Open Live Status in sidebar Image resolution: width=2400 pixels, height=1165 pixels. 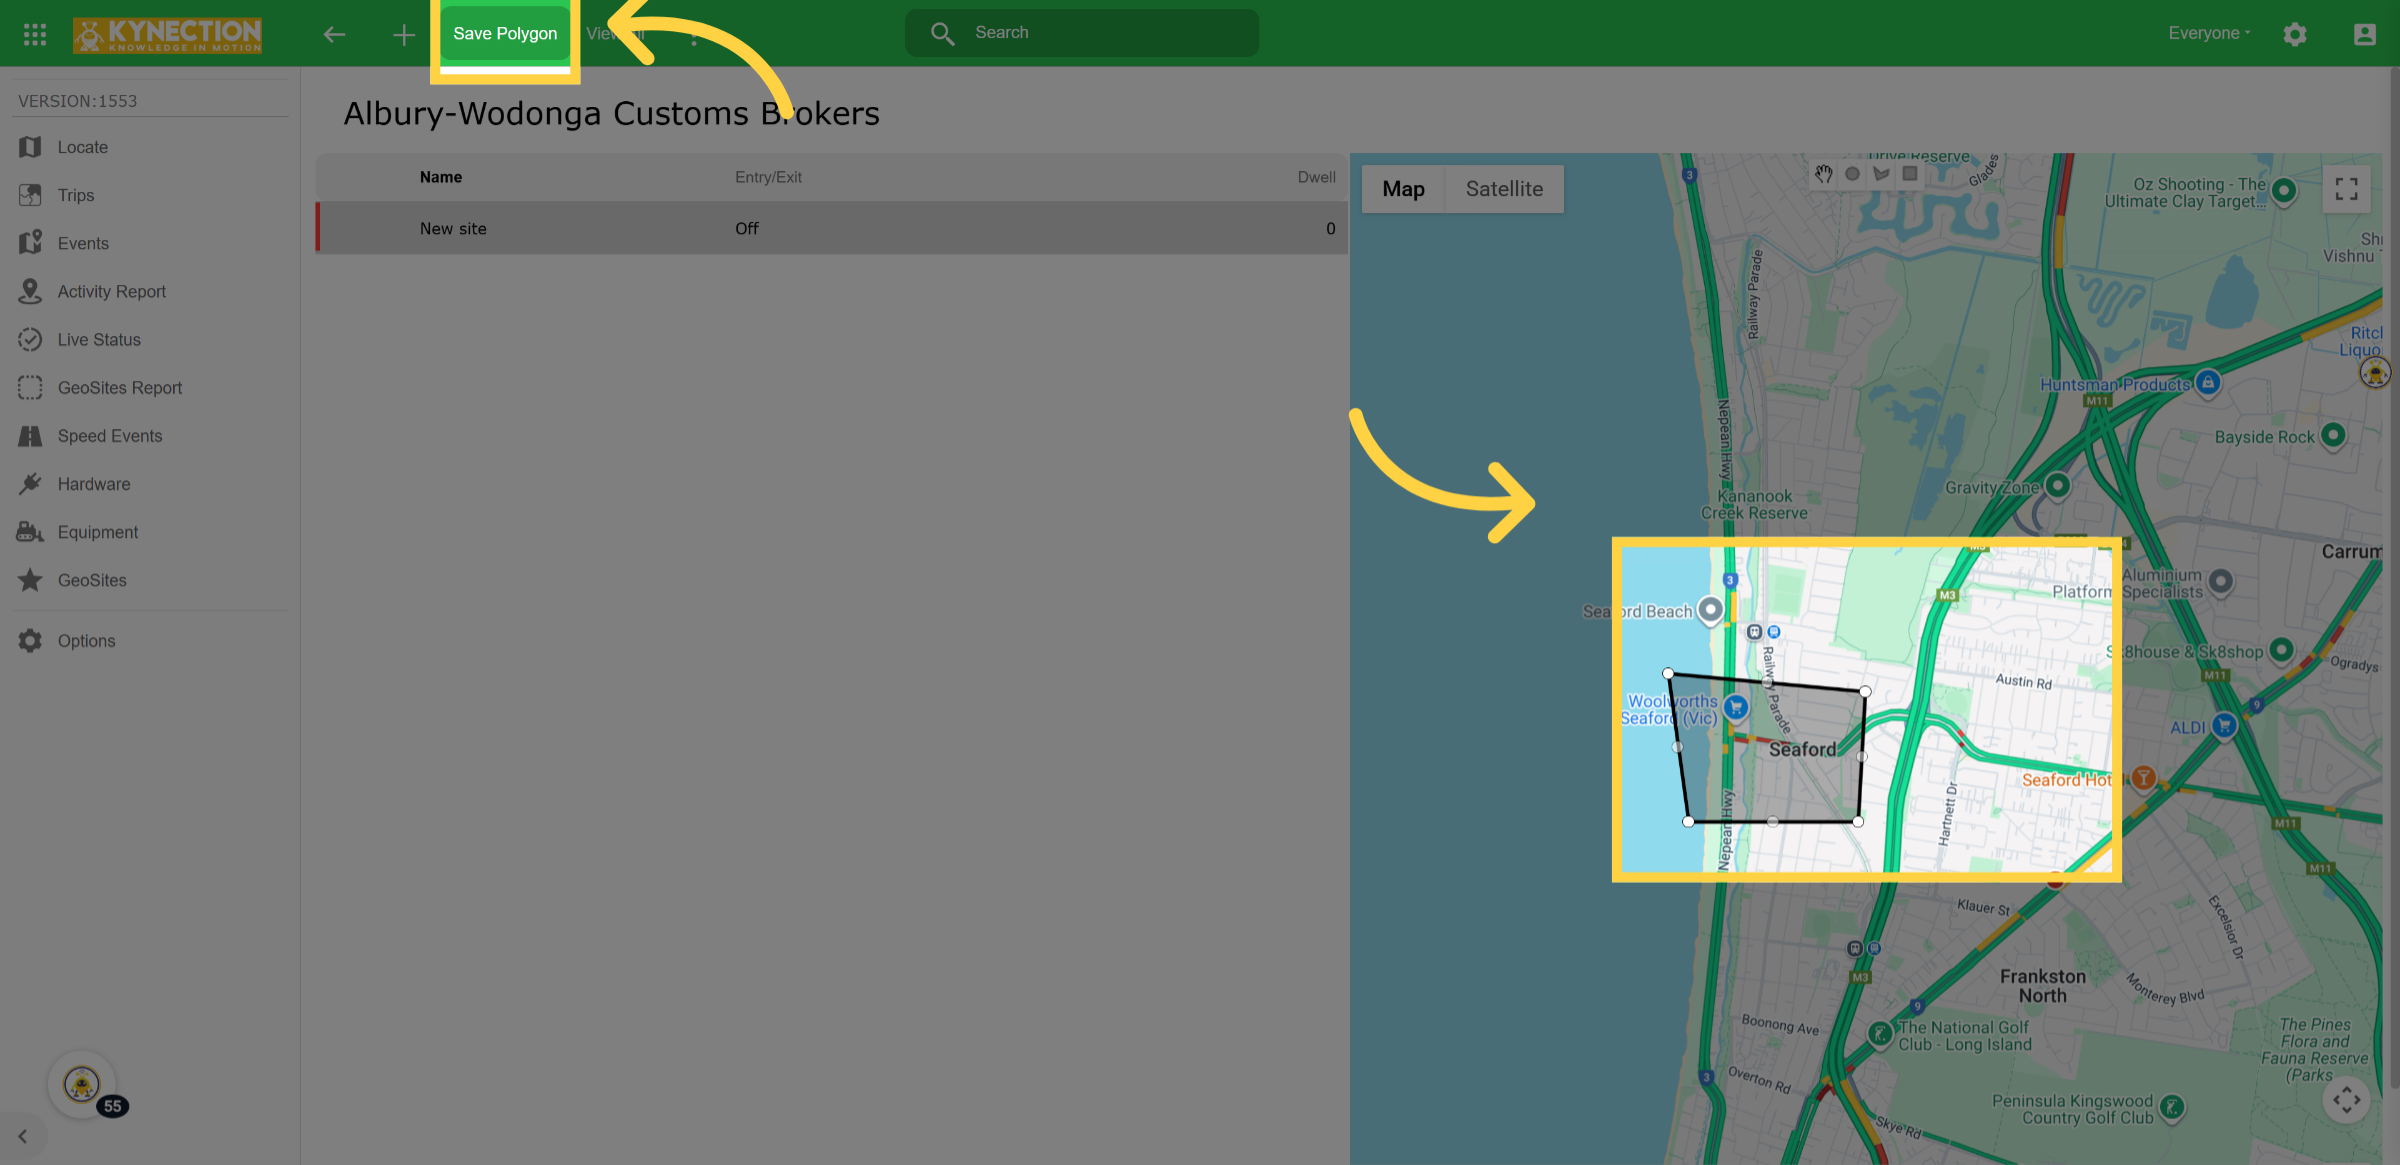click(99, 339)
